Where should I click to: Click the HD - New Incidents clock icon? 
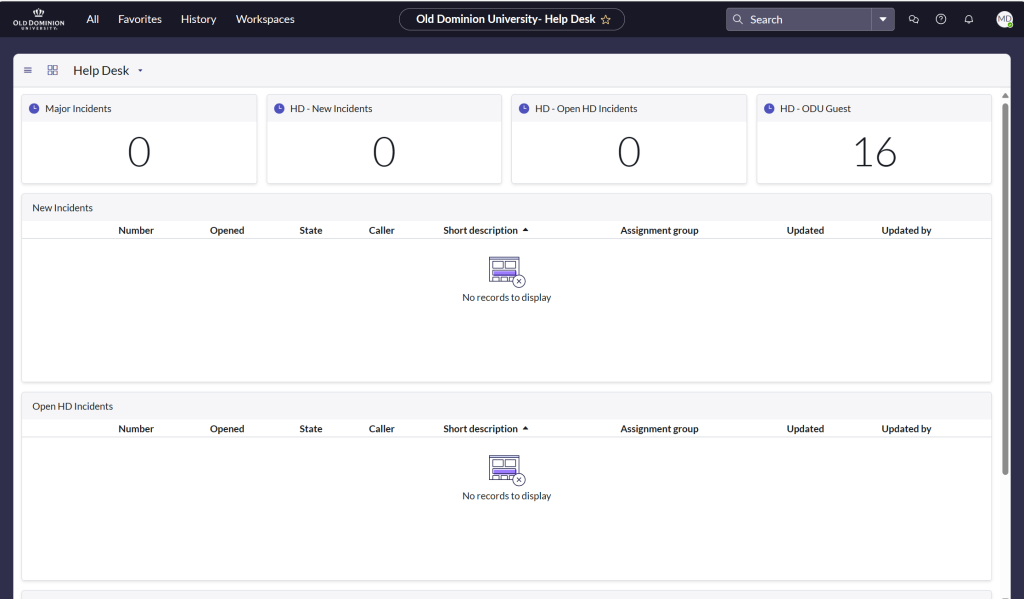tap(279, 108)
